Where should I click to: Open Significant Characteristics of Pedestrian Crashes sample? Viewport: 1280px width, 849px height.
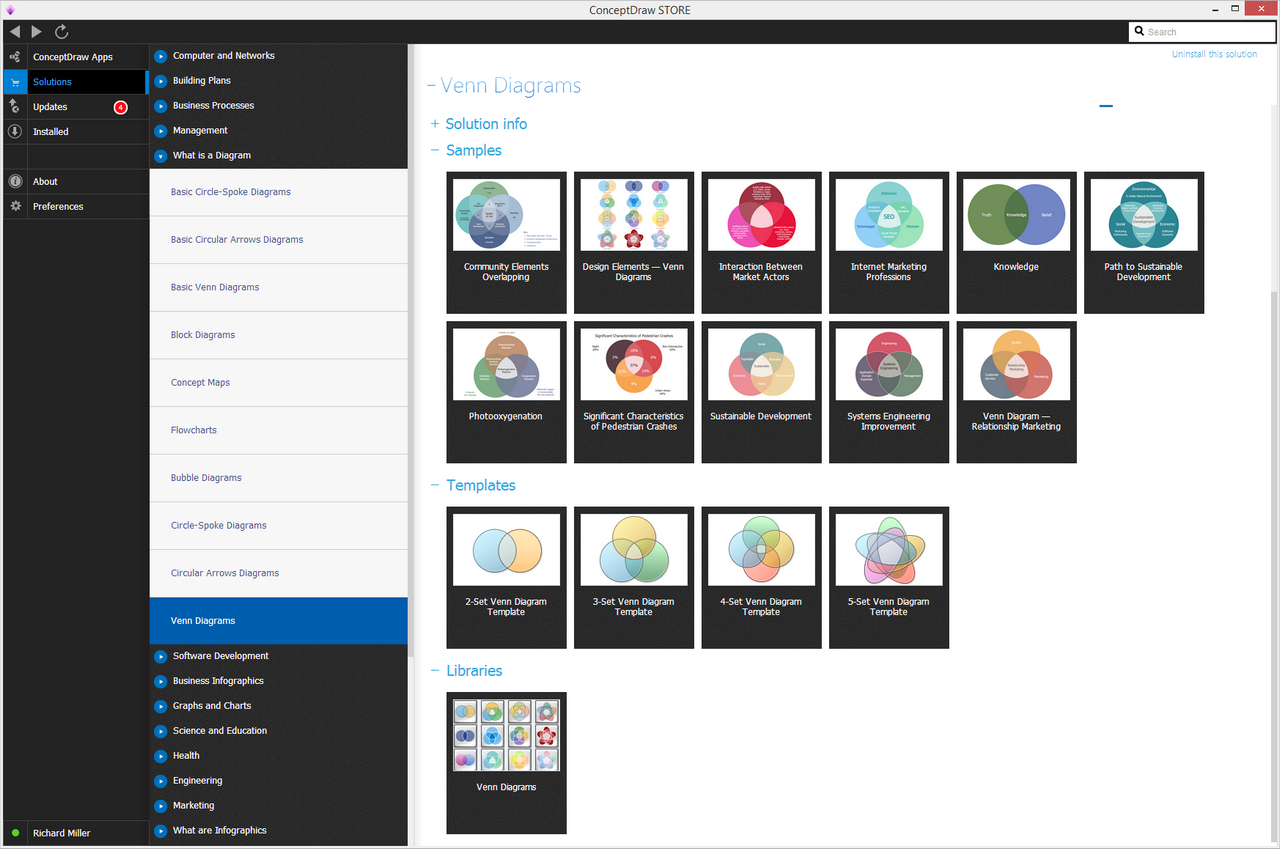pos(634,392)
